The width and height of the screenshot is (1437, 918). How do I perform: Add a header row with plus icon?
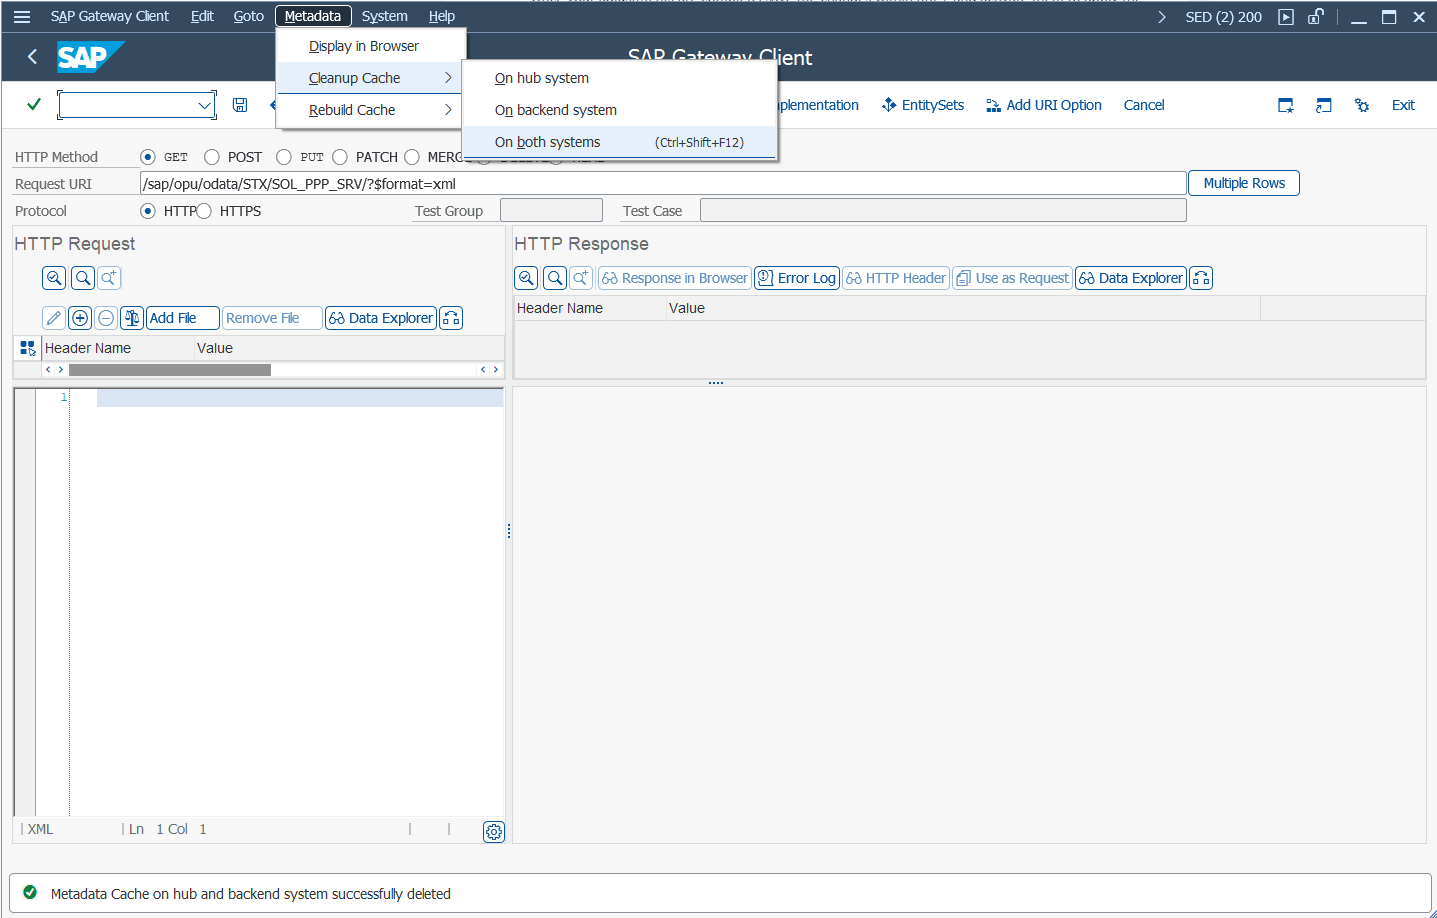click(x=80, y=318)
